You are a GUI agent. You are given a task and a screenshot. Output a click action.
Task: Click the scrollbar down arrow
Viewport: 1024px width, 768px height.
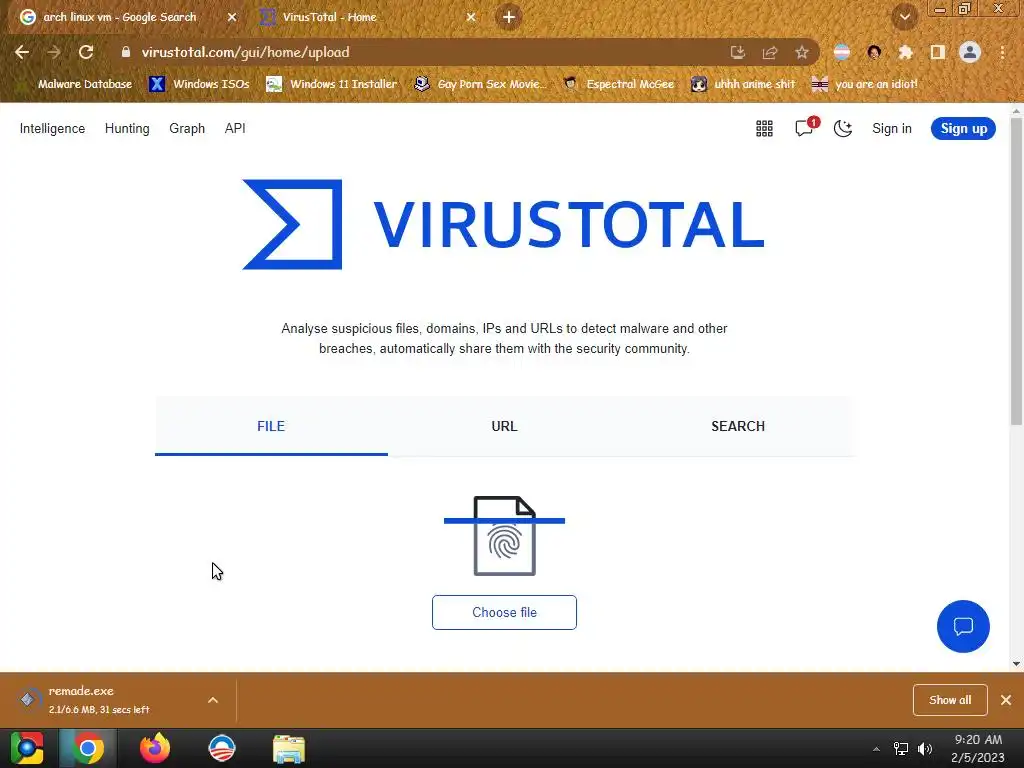pyautogui.click(x=1016, y=664)
